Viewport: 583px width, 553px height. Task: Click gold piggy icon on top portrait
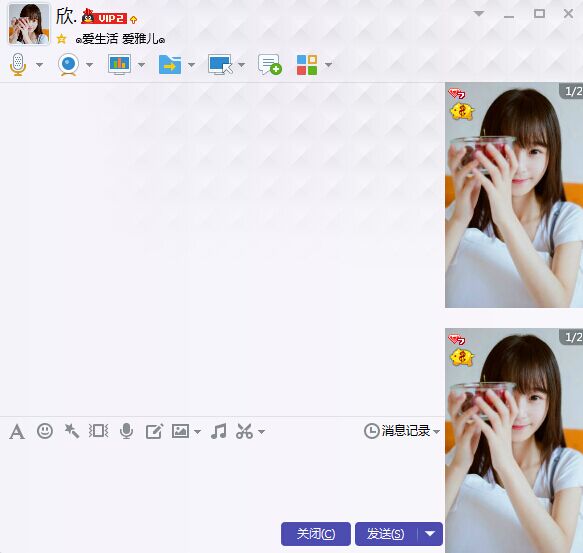pos(462,112)
